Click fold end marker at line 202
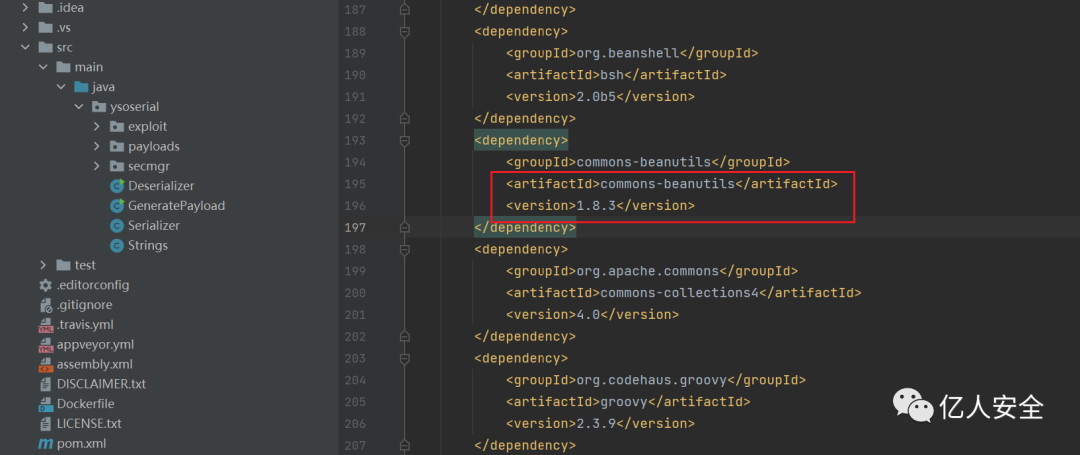1080x455 pixels. point(404,337)
